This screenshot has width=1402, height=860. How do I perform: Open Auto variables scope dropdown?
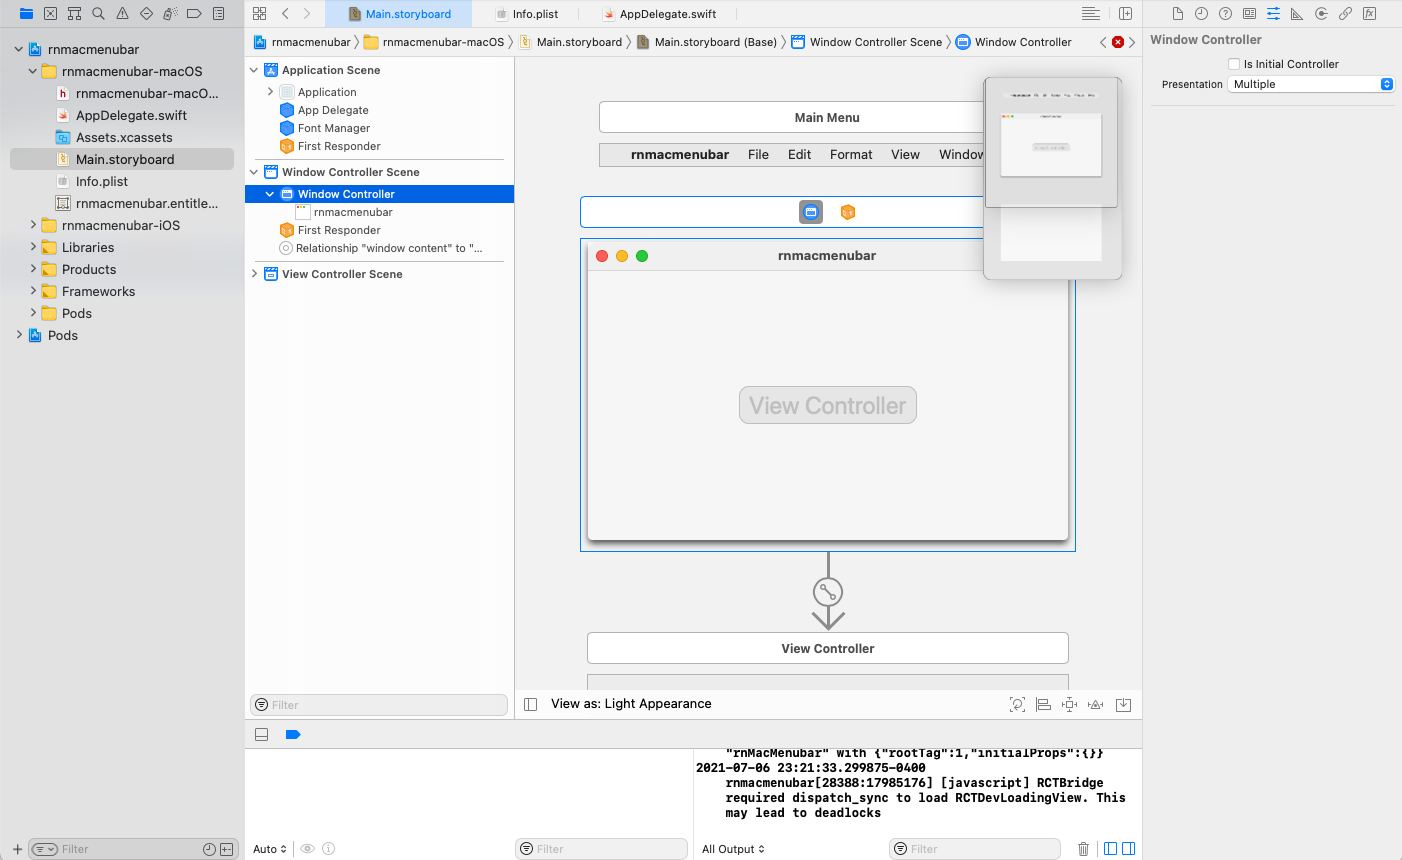270,849
